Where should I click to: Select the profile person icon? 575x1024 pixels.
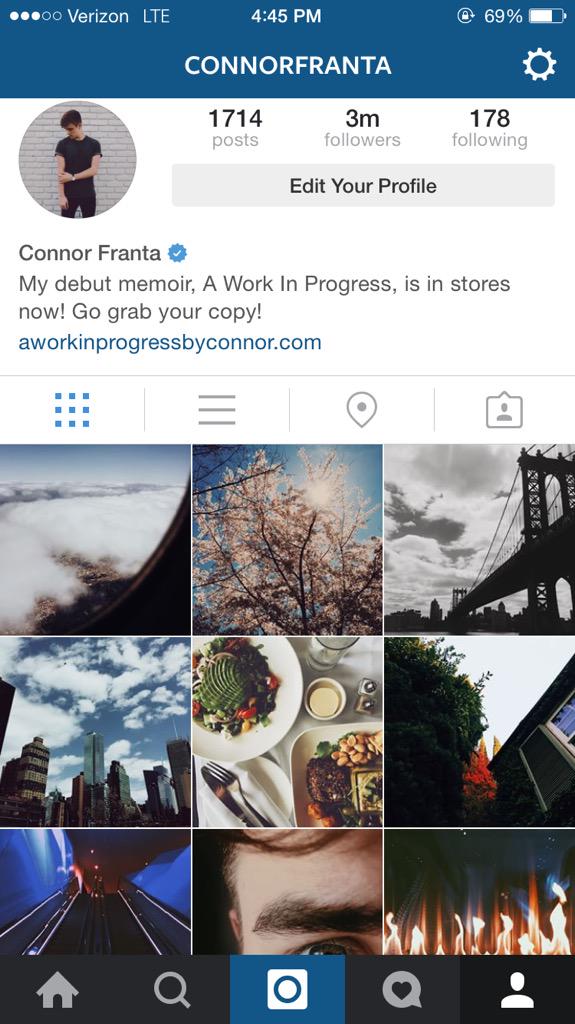(518, 990)
